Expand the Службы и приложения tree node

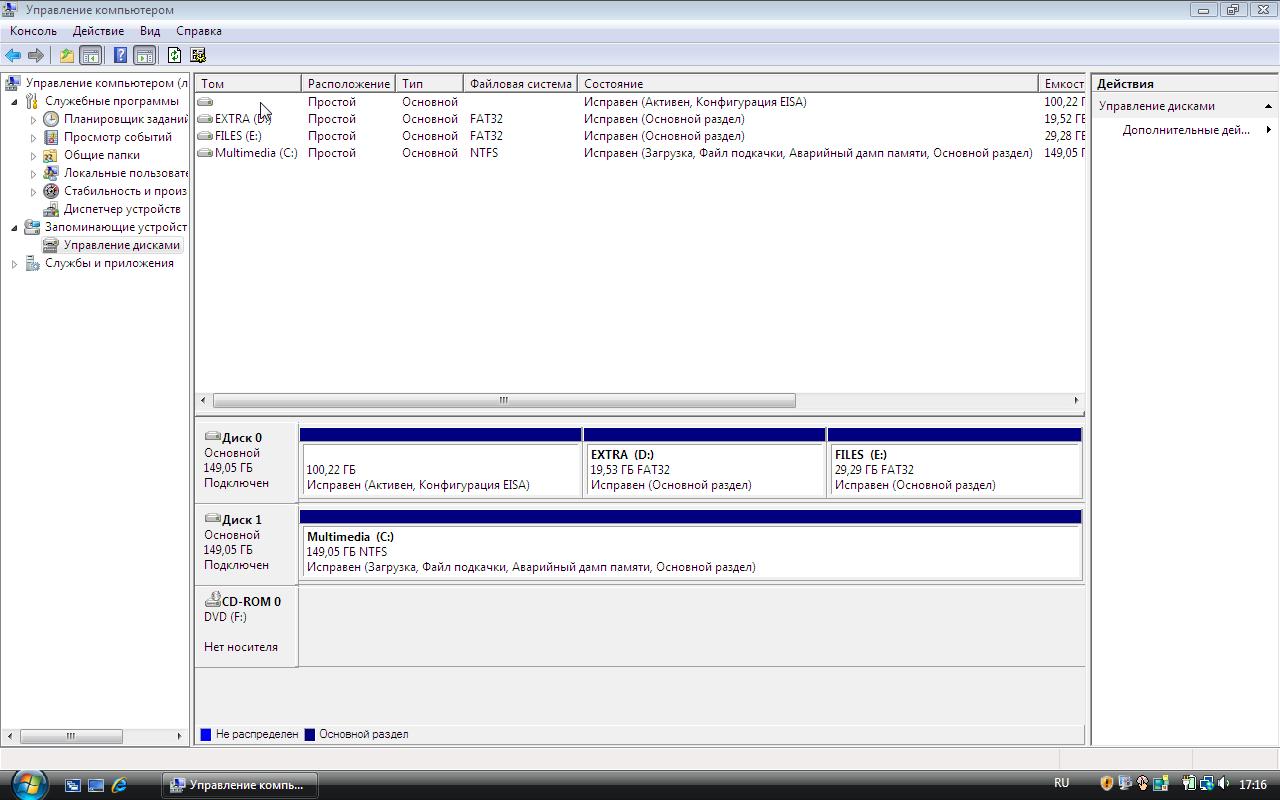coord(15,264)
